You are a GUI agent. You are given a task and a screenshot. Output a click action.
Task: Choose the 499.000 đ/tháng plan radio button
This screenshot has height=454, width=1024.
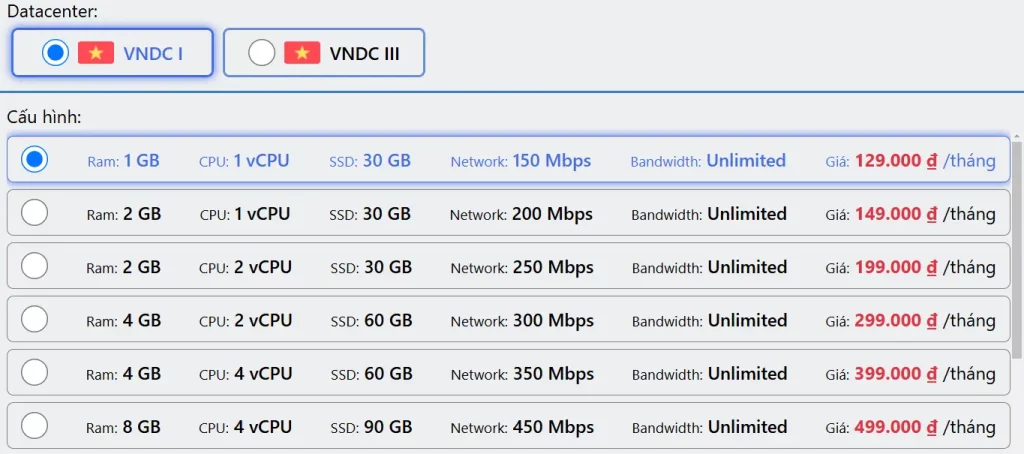[35, 426]
